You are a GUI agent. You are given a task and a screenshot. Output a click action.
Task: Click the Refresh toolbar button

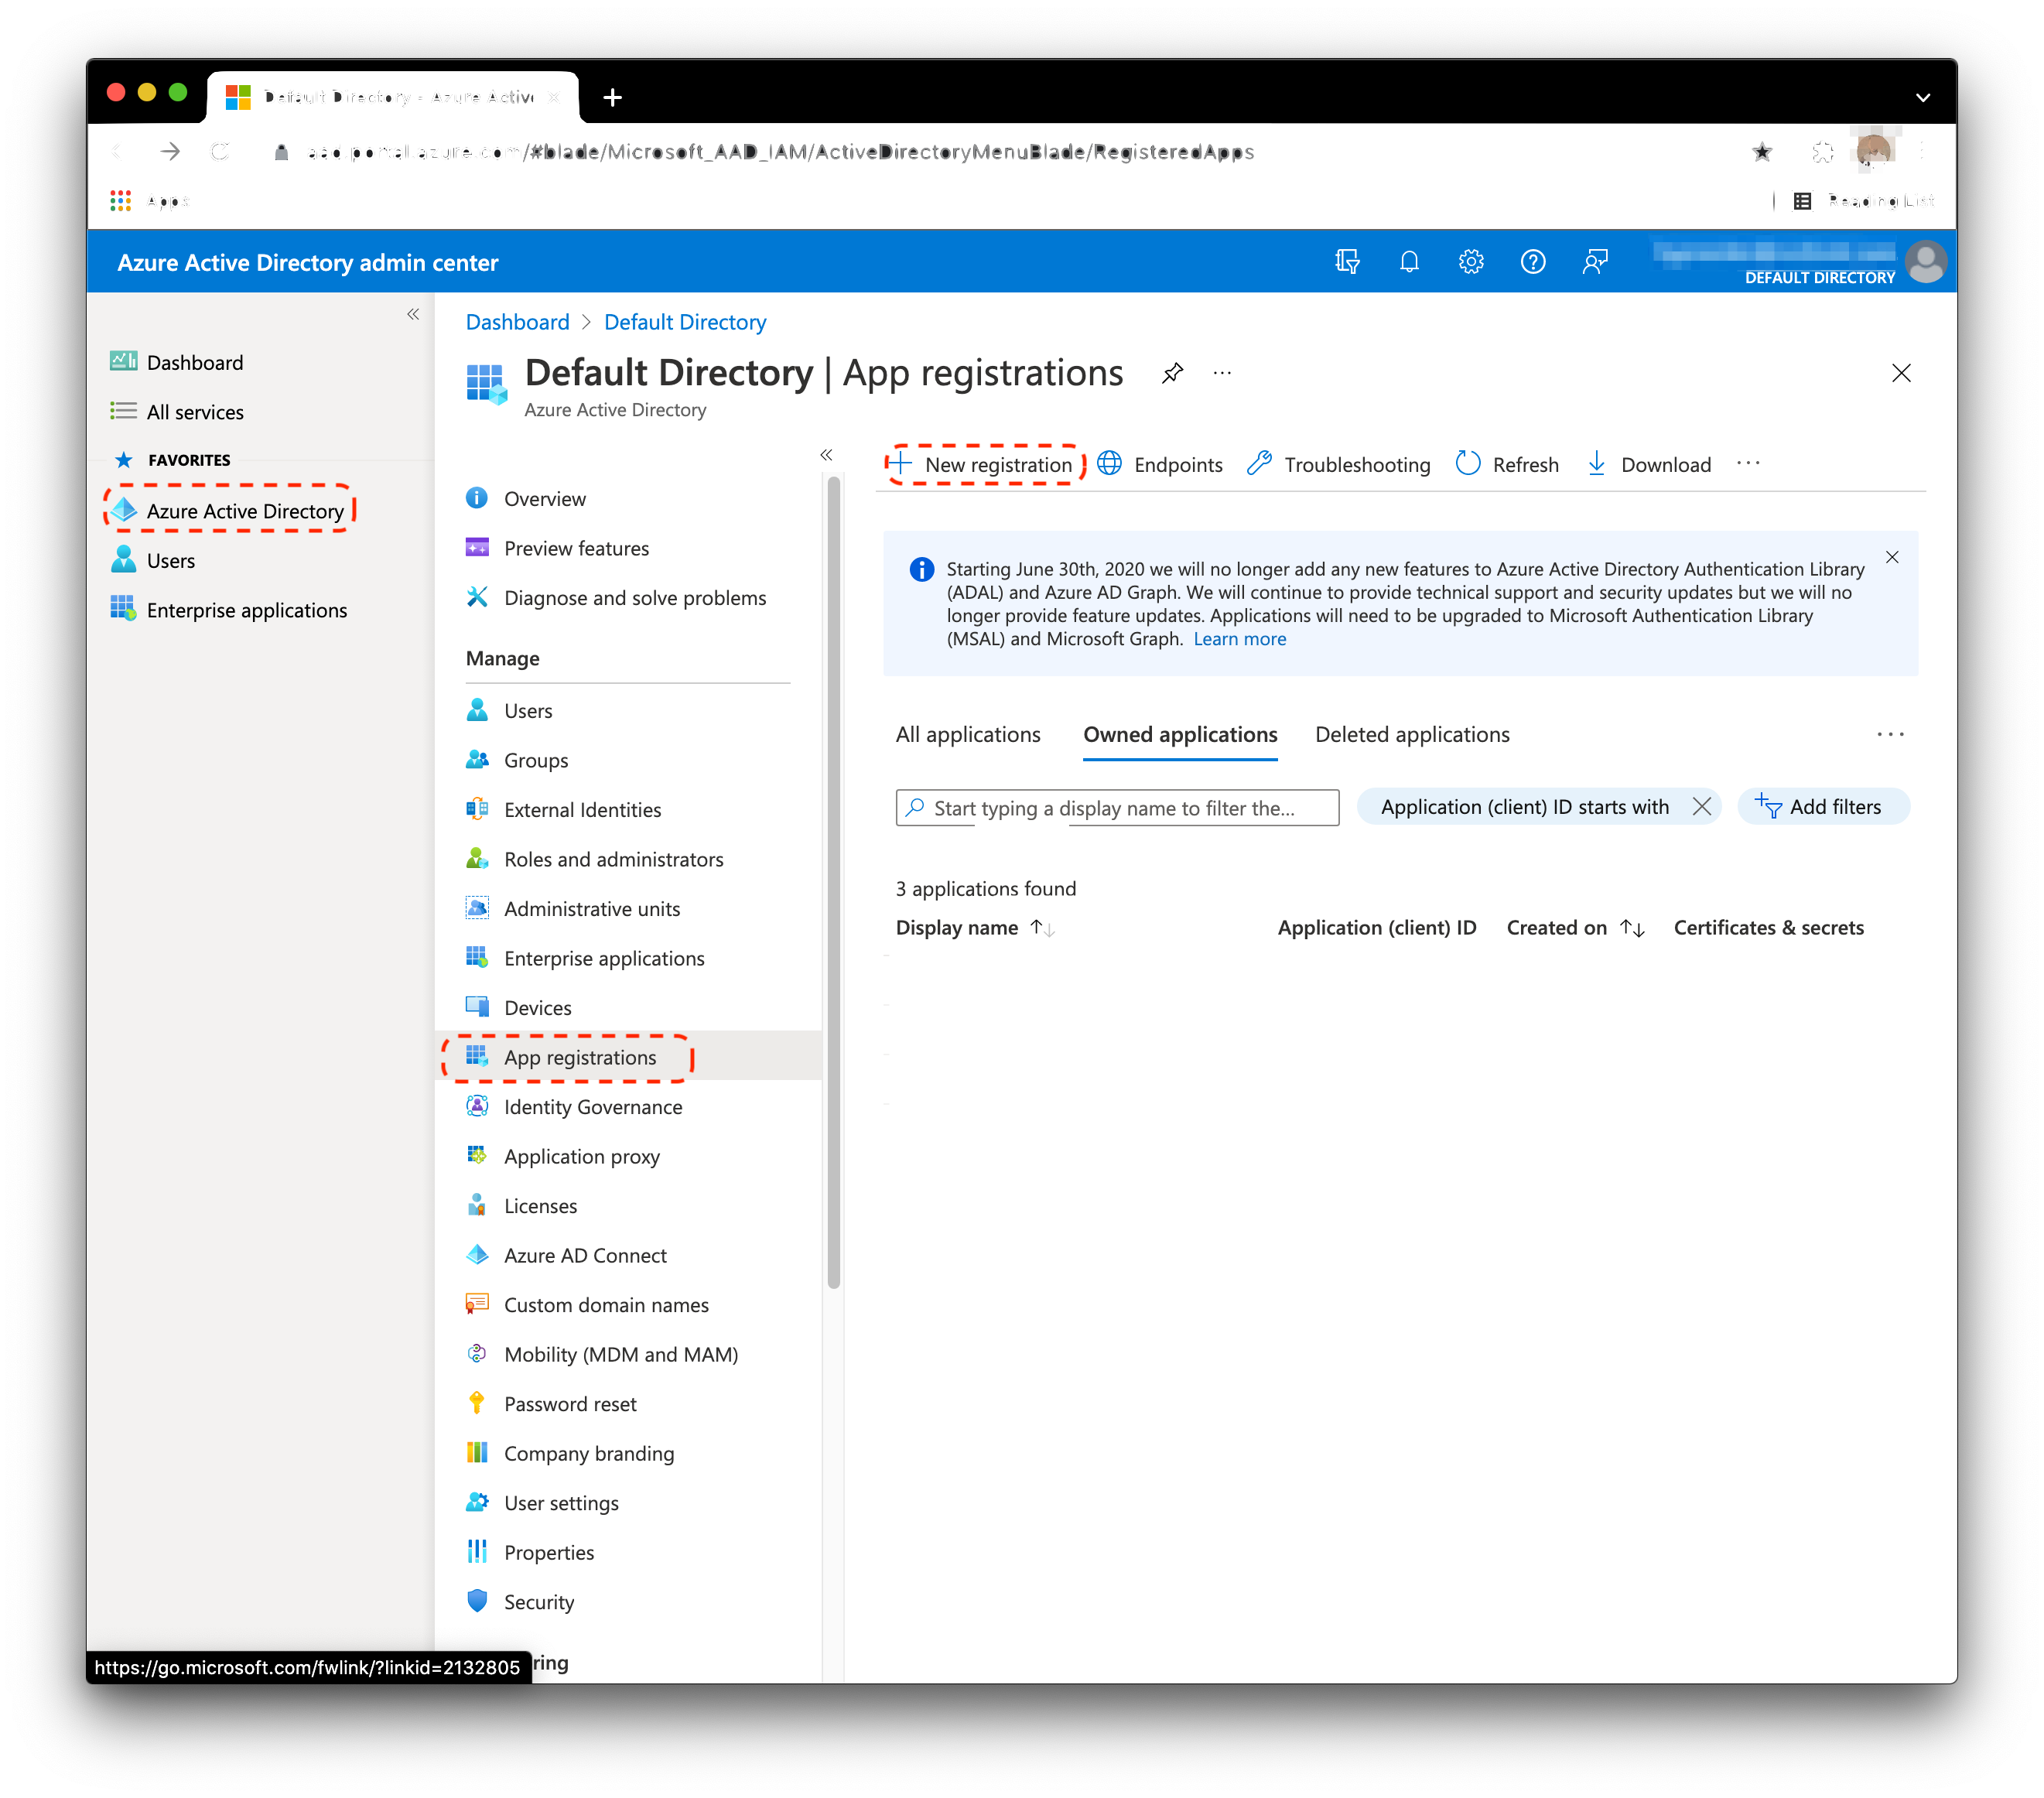[x=1507, y=465]
